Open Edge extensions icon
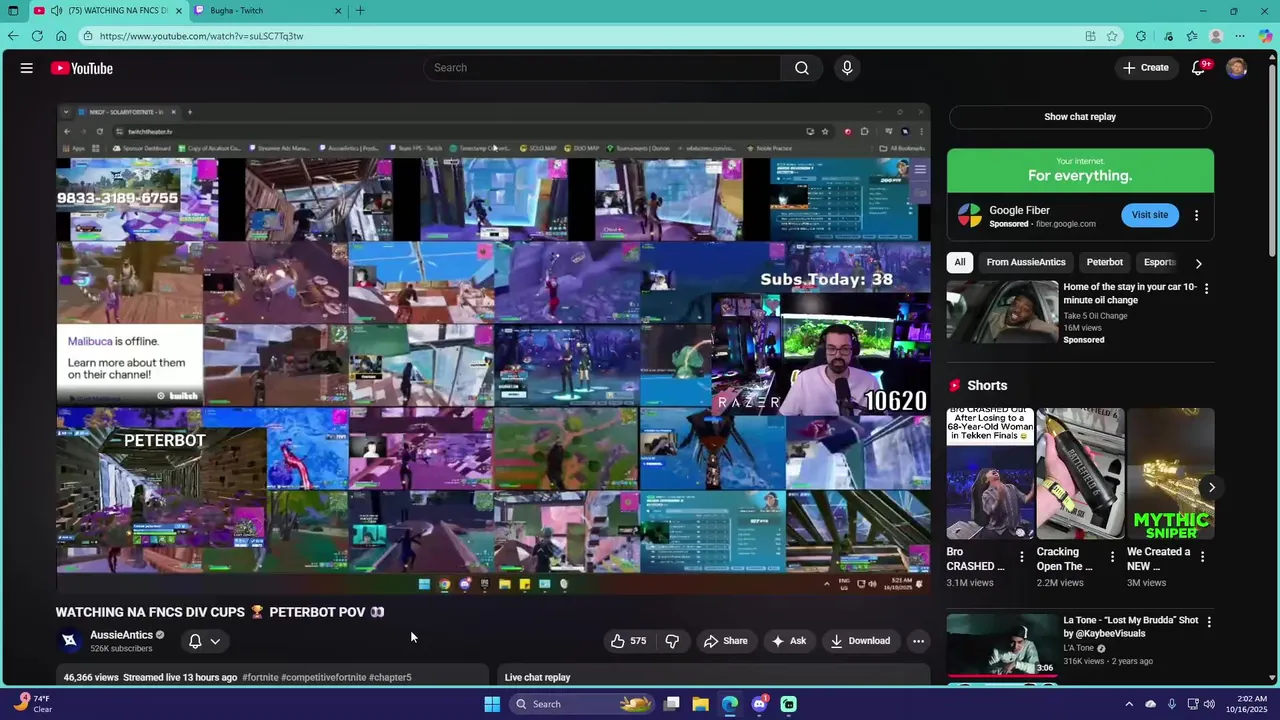Screen dimensions: 1280x720 click(1141, 36)
